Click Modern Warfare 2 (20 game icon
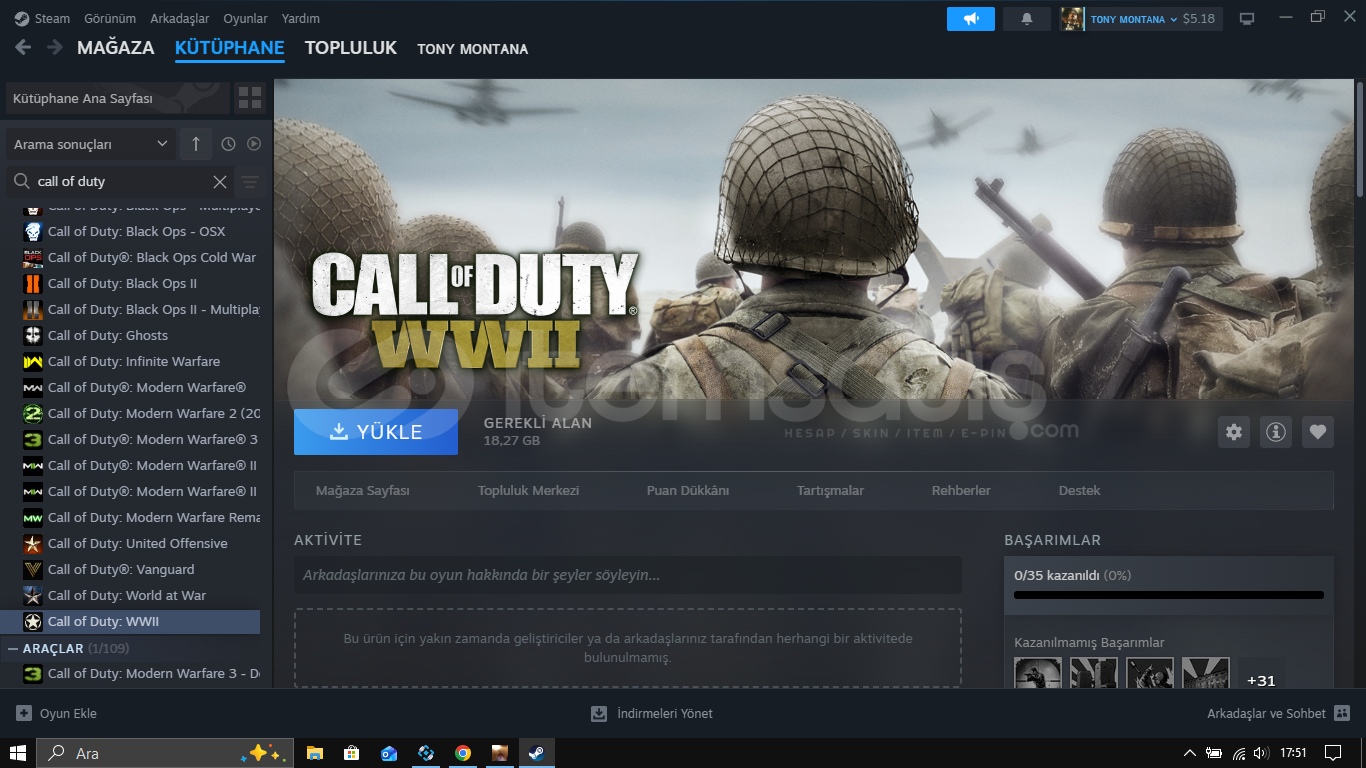 pyautogui.click(x=33, y=413)
